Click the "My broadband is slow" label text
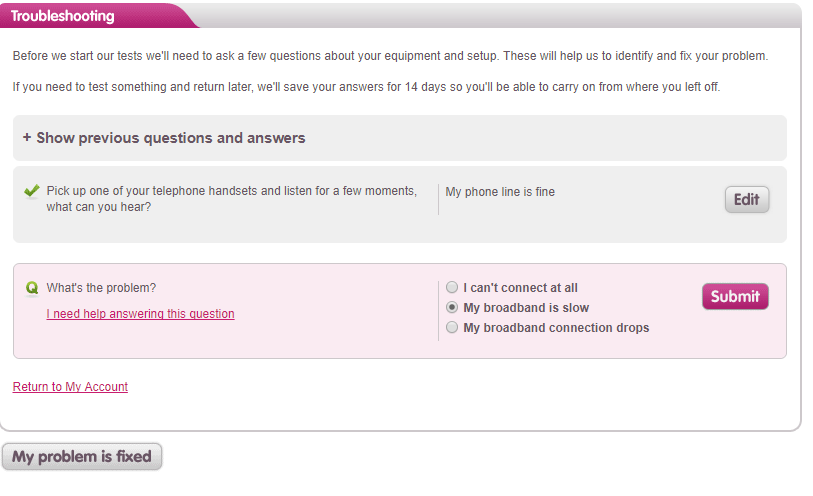The width and height of the screenshot is (813, 496). 526,308
